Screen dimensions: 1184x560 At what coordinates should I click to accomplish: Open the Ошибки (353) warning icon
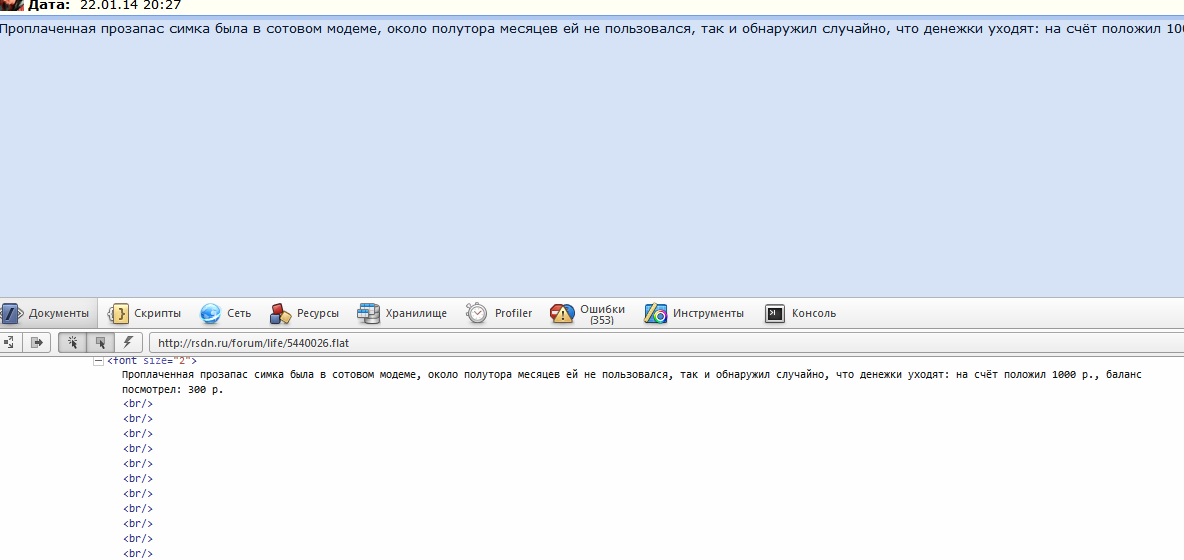click(x=562, y=314)
